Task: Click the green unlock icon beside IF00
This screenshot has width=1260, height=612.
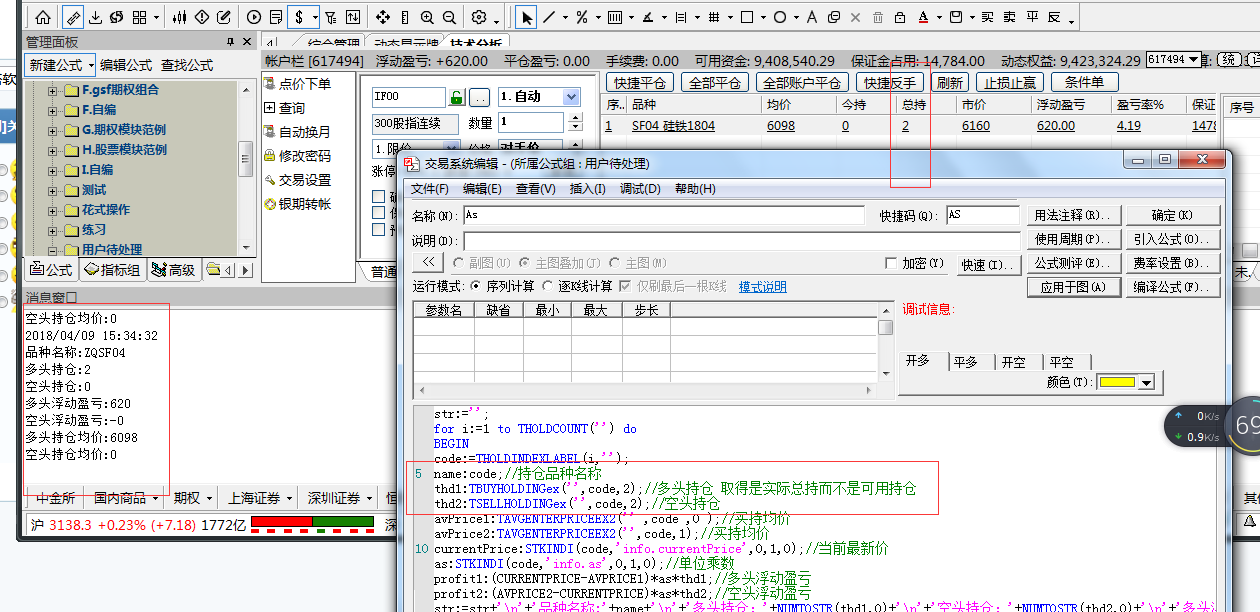Action: [457, 97]
